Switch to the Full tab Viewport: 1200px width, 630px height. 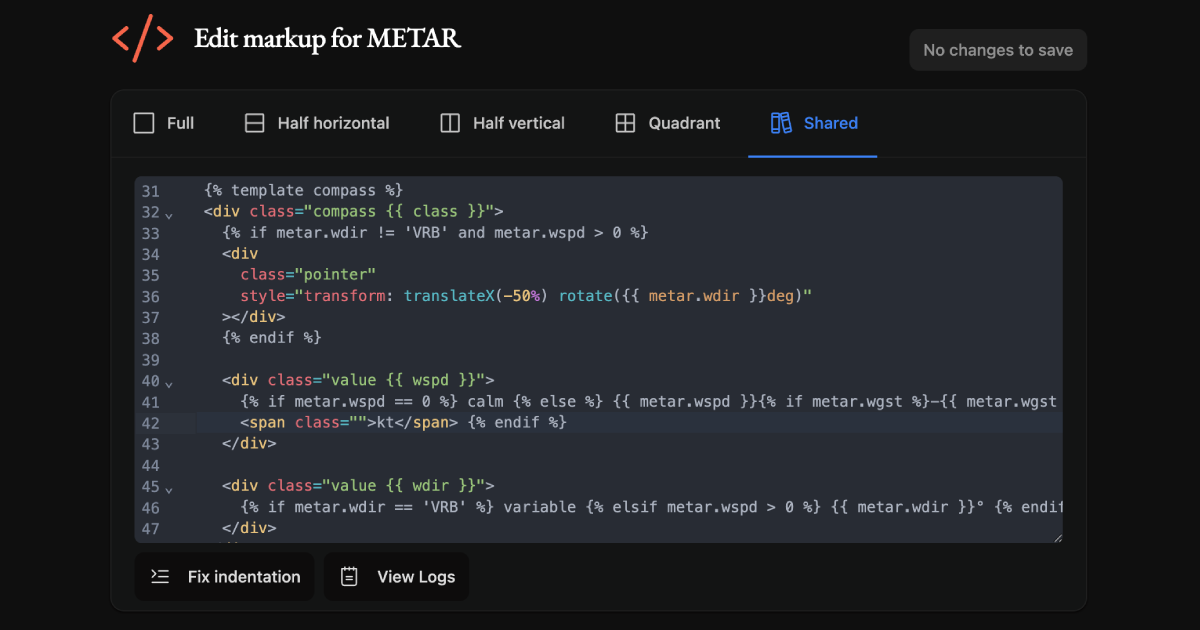[164, 123]
